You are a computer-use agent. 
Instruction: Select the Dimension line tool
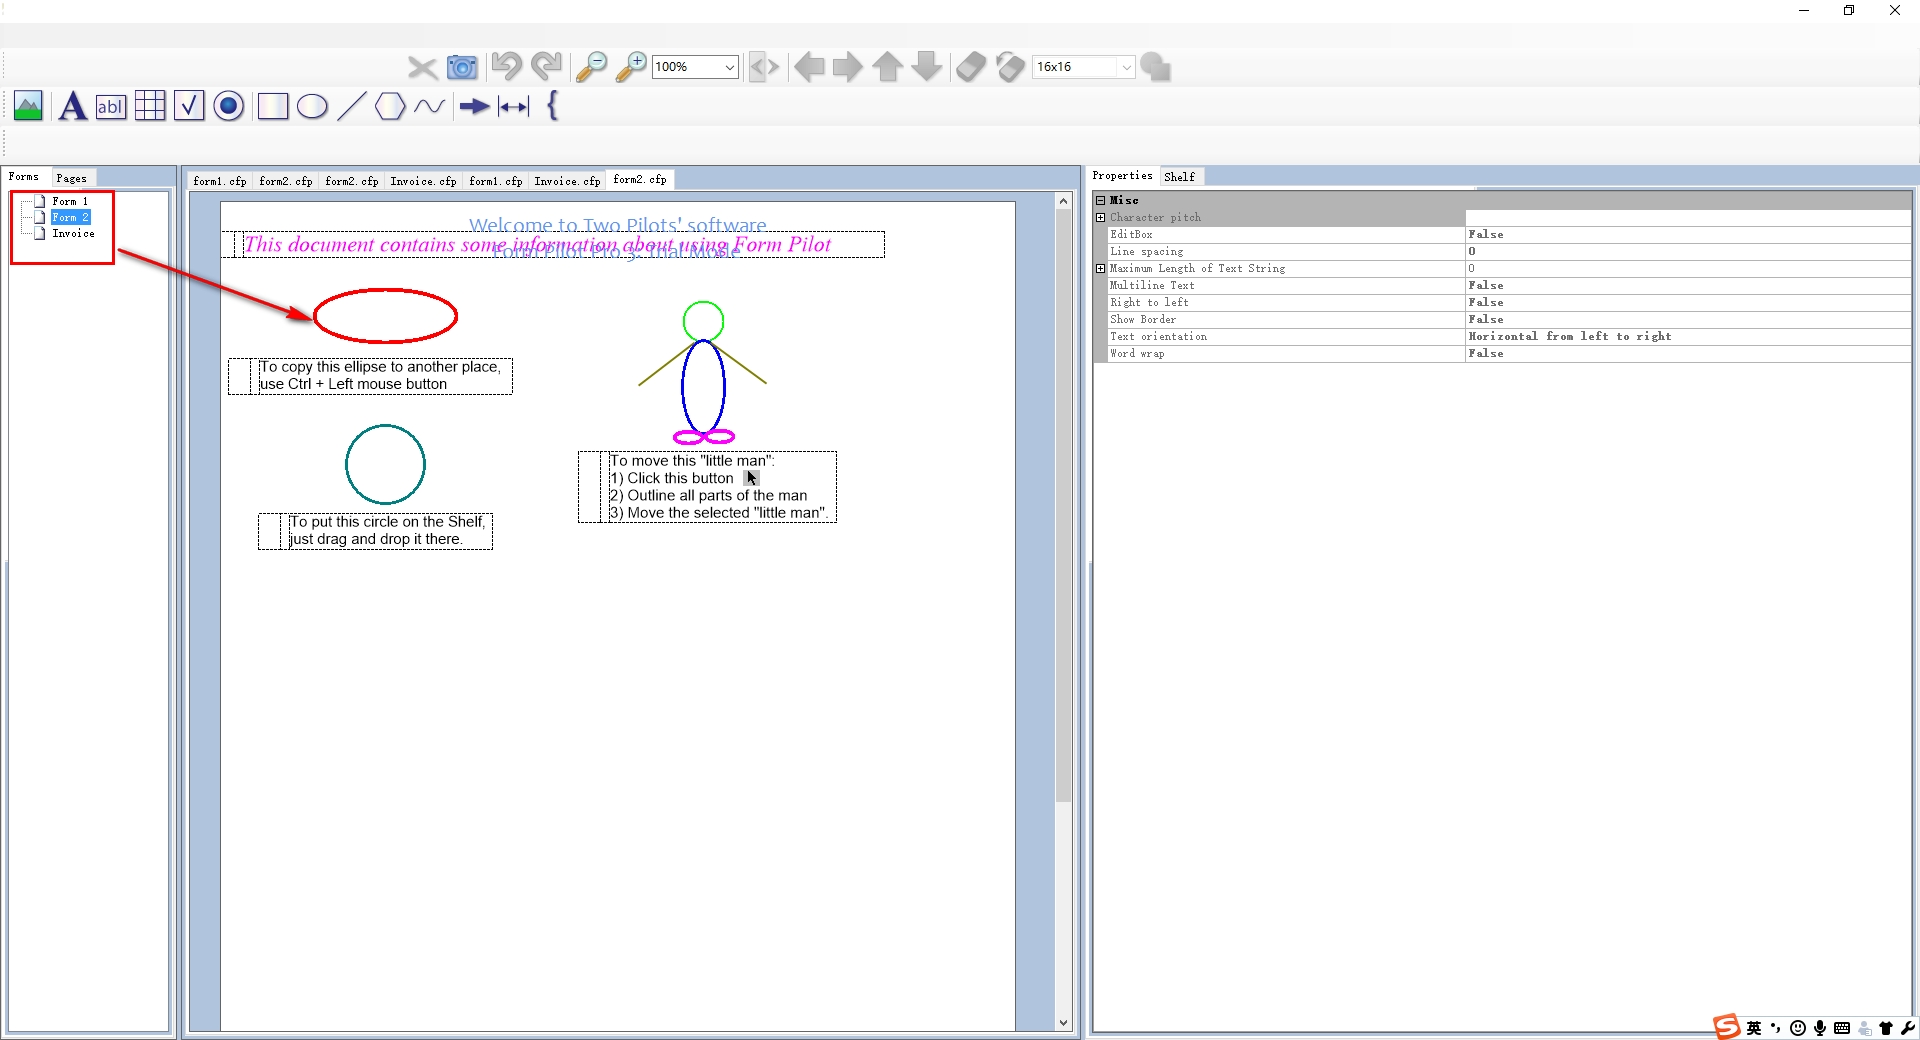click(513, 106)
